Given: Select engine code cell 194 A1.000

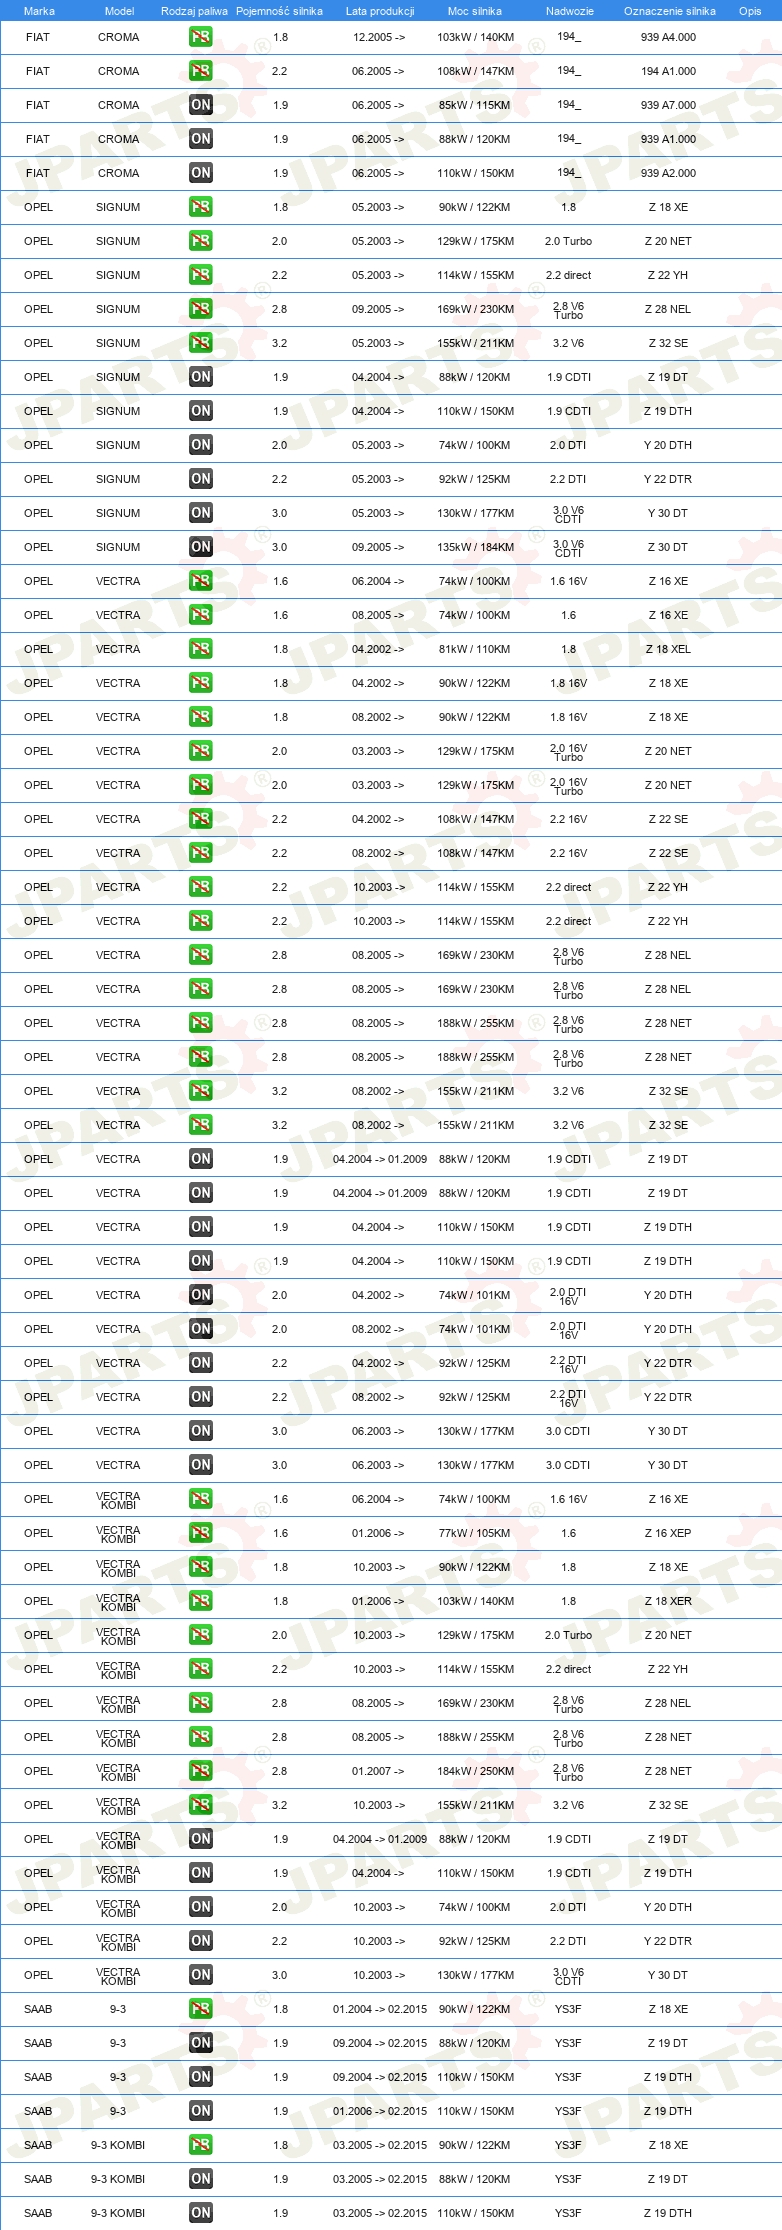Looking at the screenshot, I should coord(668,71).
